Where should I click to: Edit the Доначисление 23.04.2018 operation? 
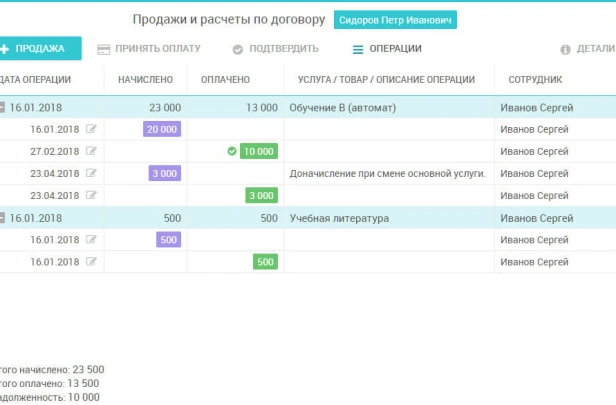[x=92, y=173]
